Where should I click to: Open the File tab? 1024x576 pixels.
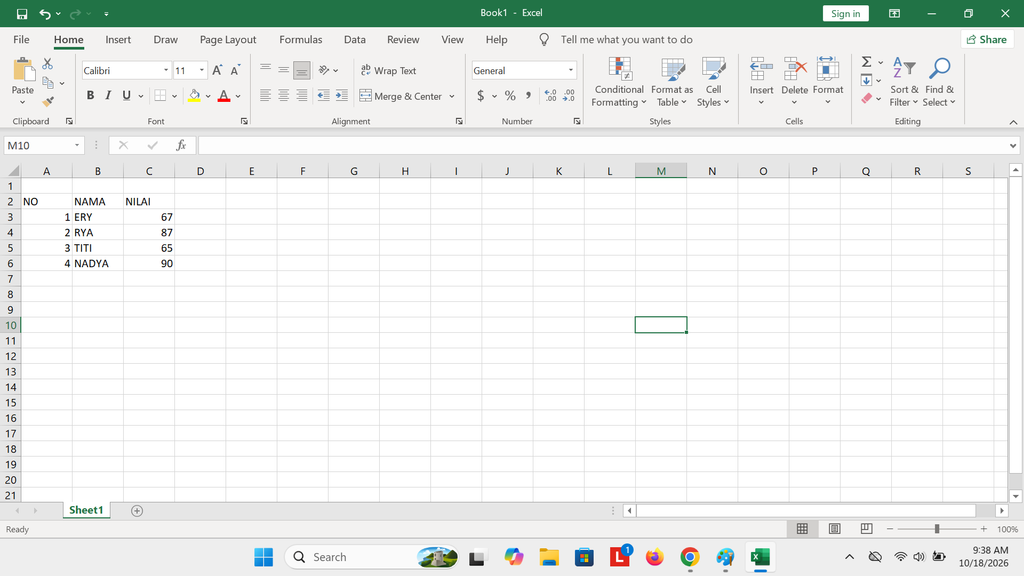point(21,39)
